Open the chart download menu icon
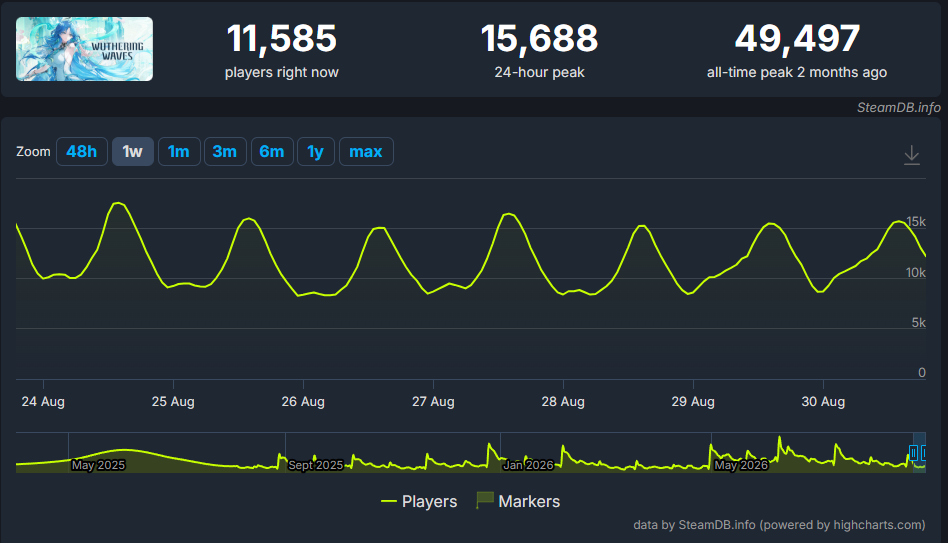The height and width of the screenshot is (543, 948). [911, 155]
